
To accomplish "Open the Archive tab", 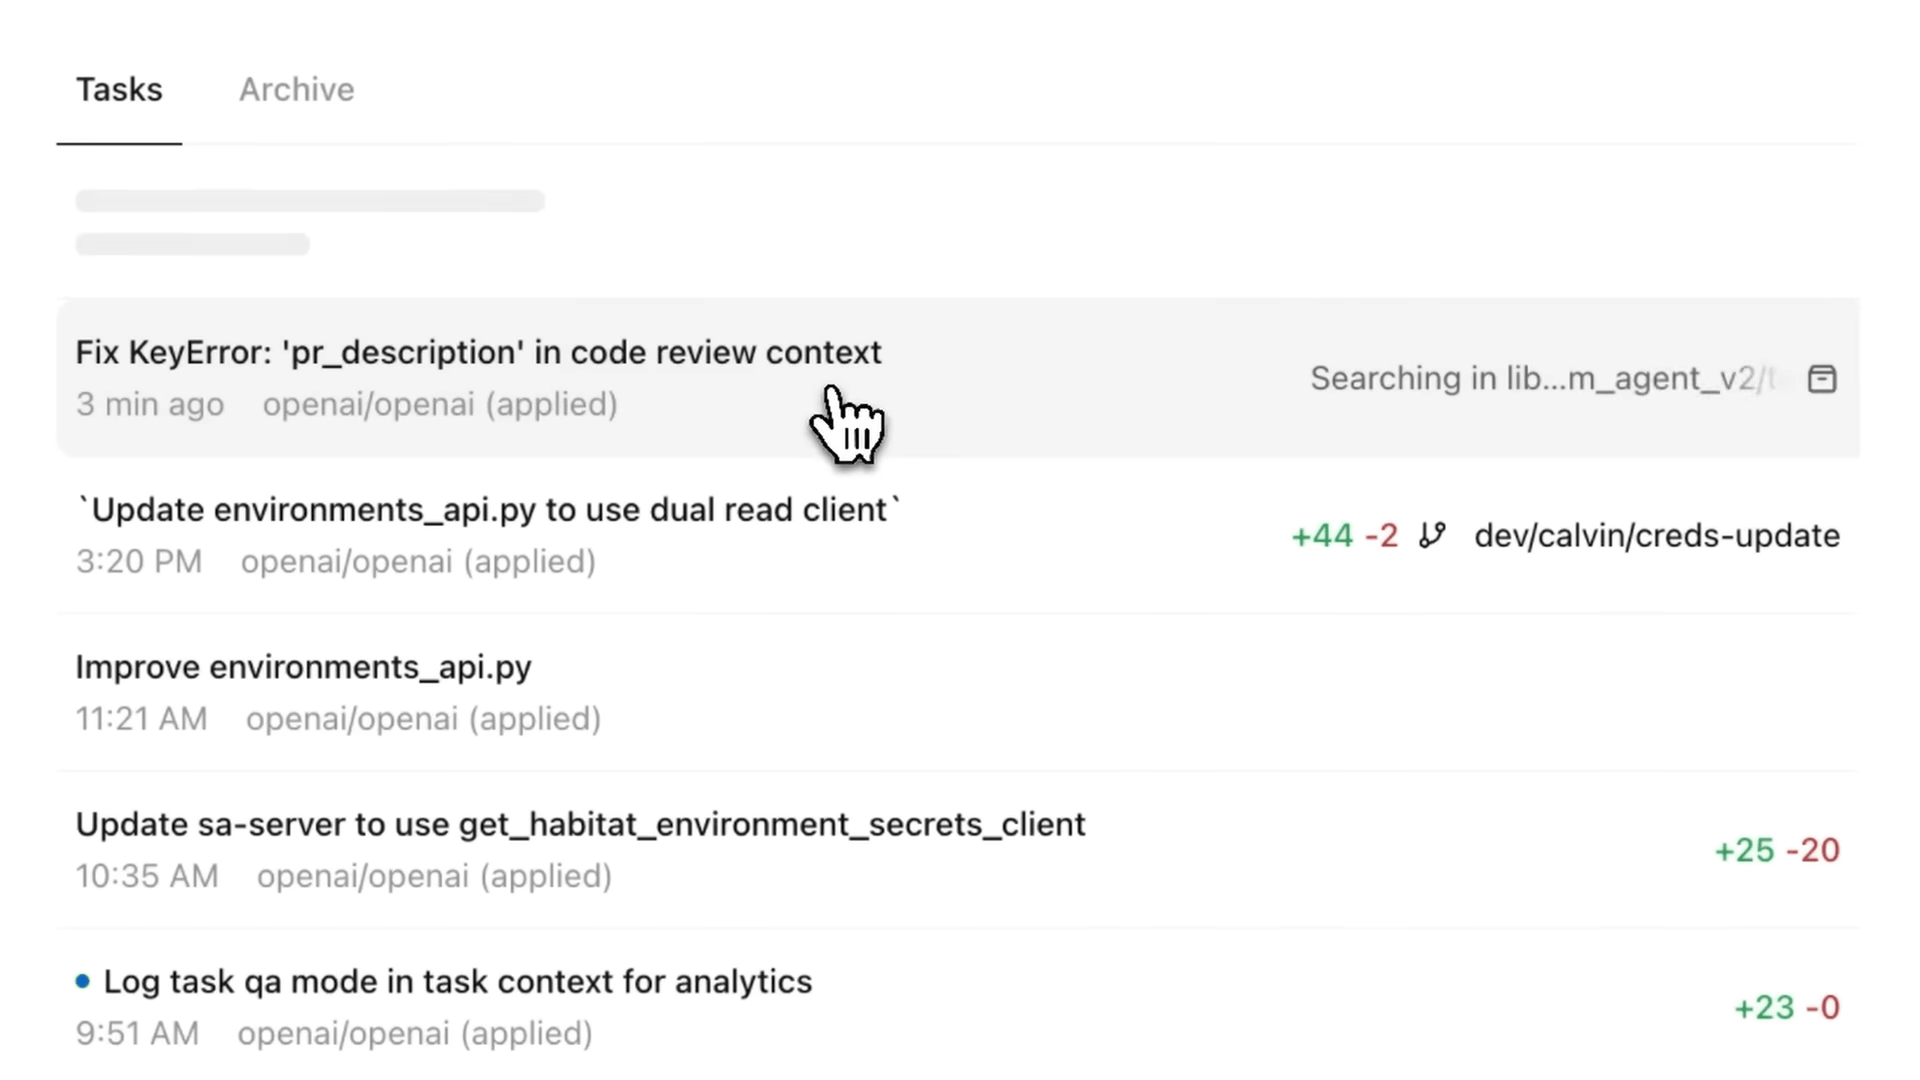I will point(296,90).
